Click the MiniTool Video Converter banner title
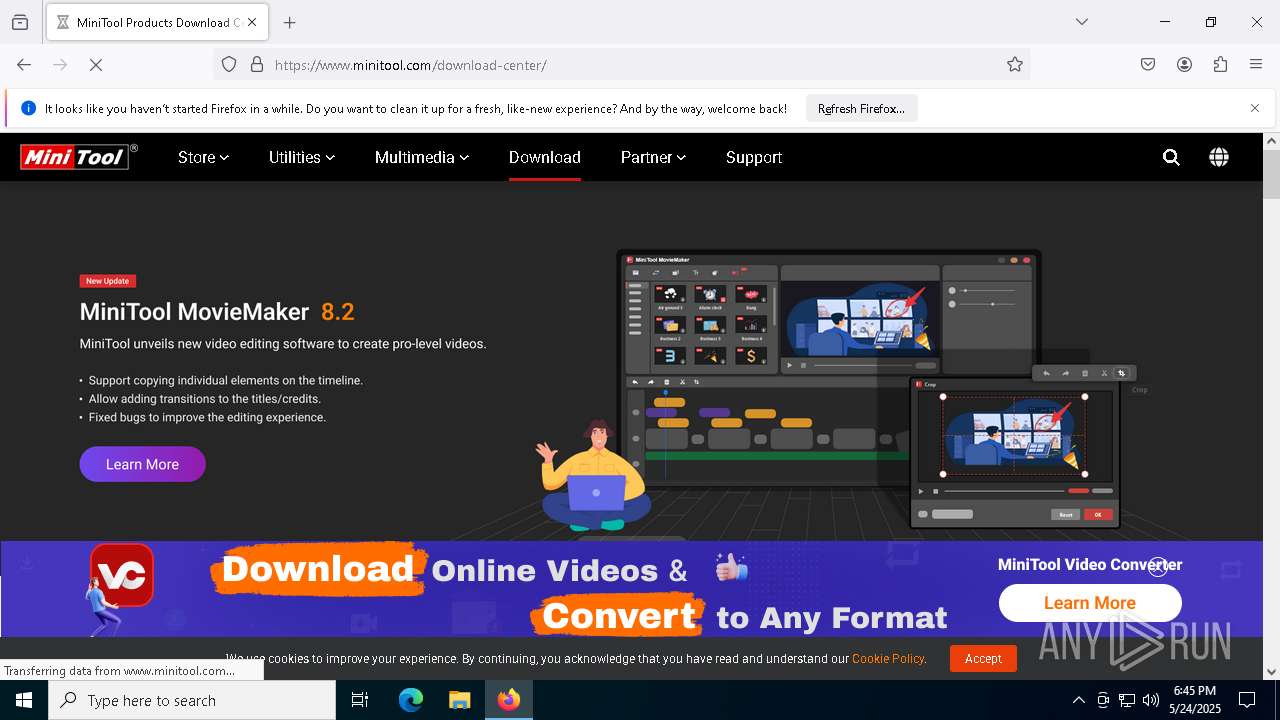 (1090, 565)
